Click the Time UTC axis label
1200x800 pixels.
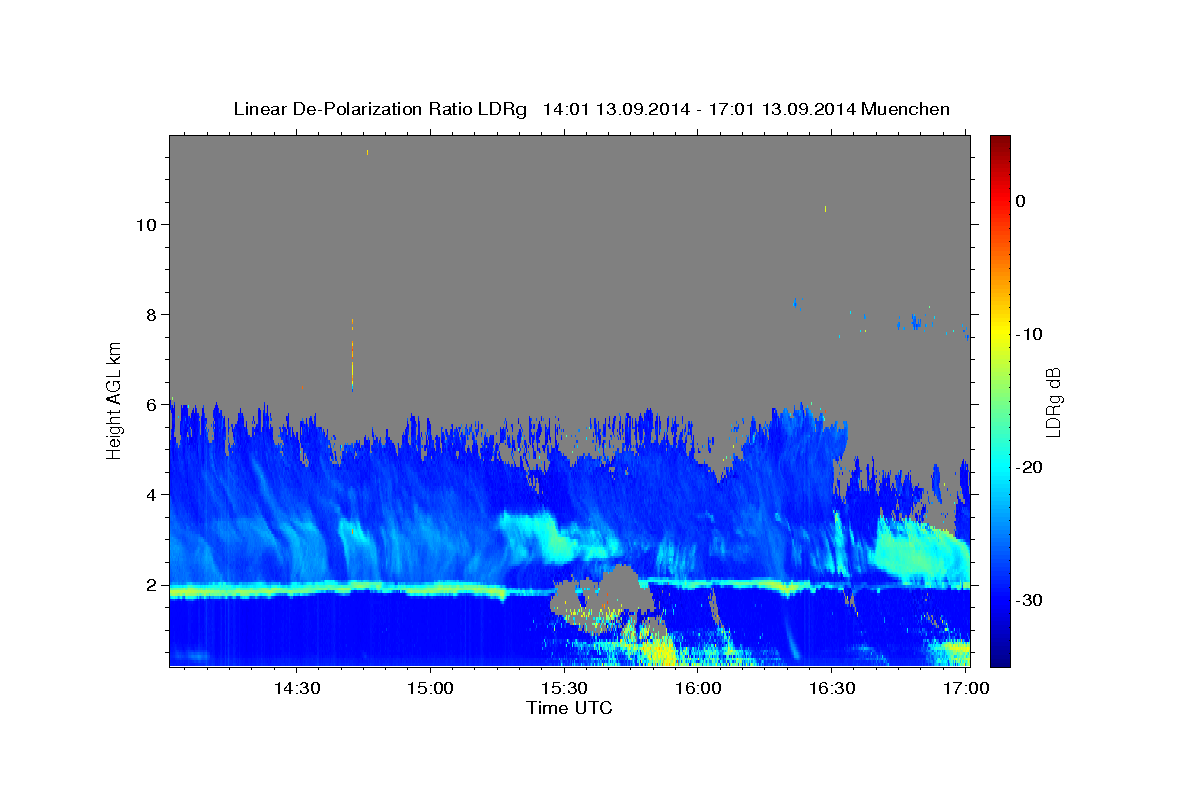[569, 708]
